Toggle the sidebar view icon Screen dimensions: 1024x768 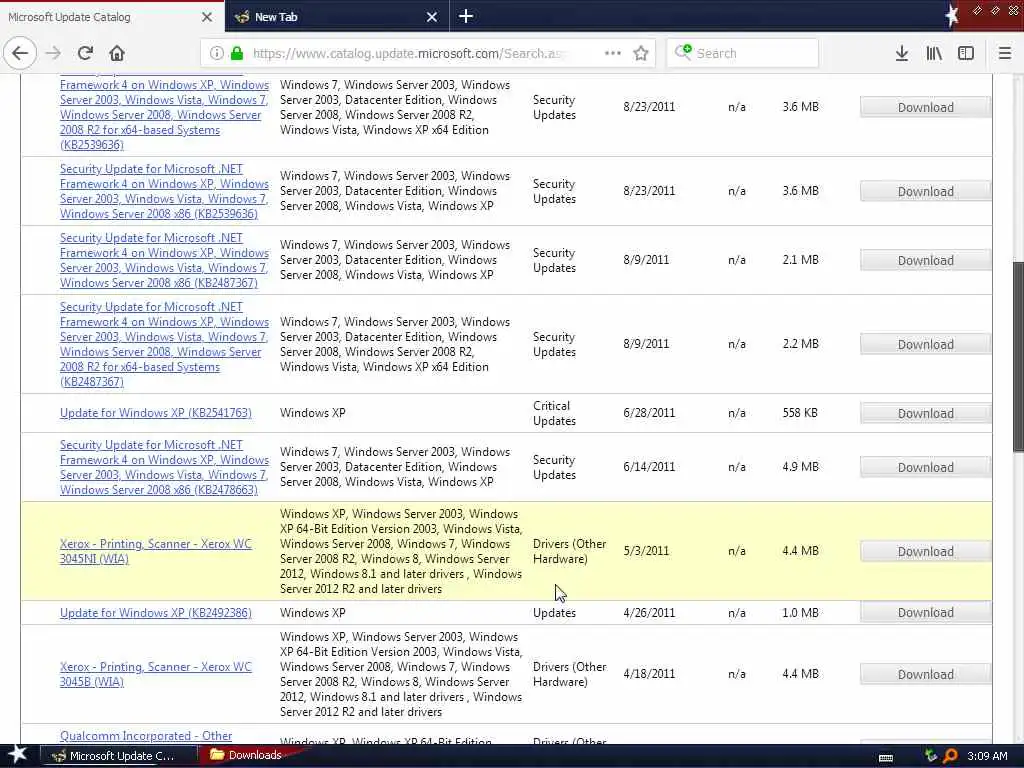click(966, 53)
